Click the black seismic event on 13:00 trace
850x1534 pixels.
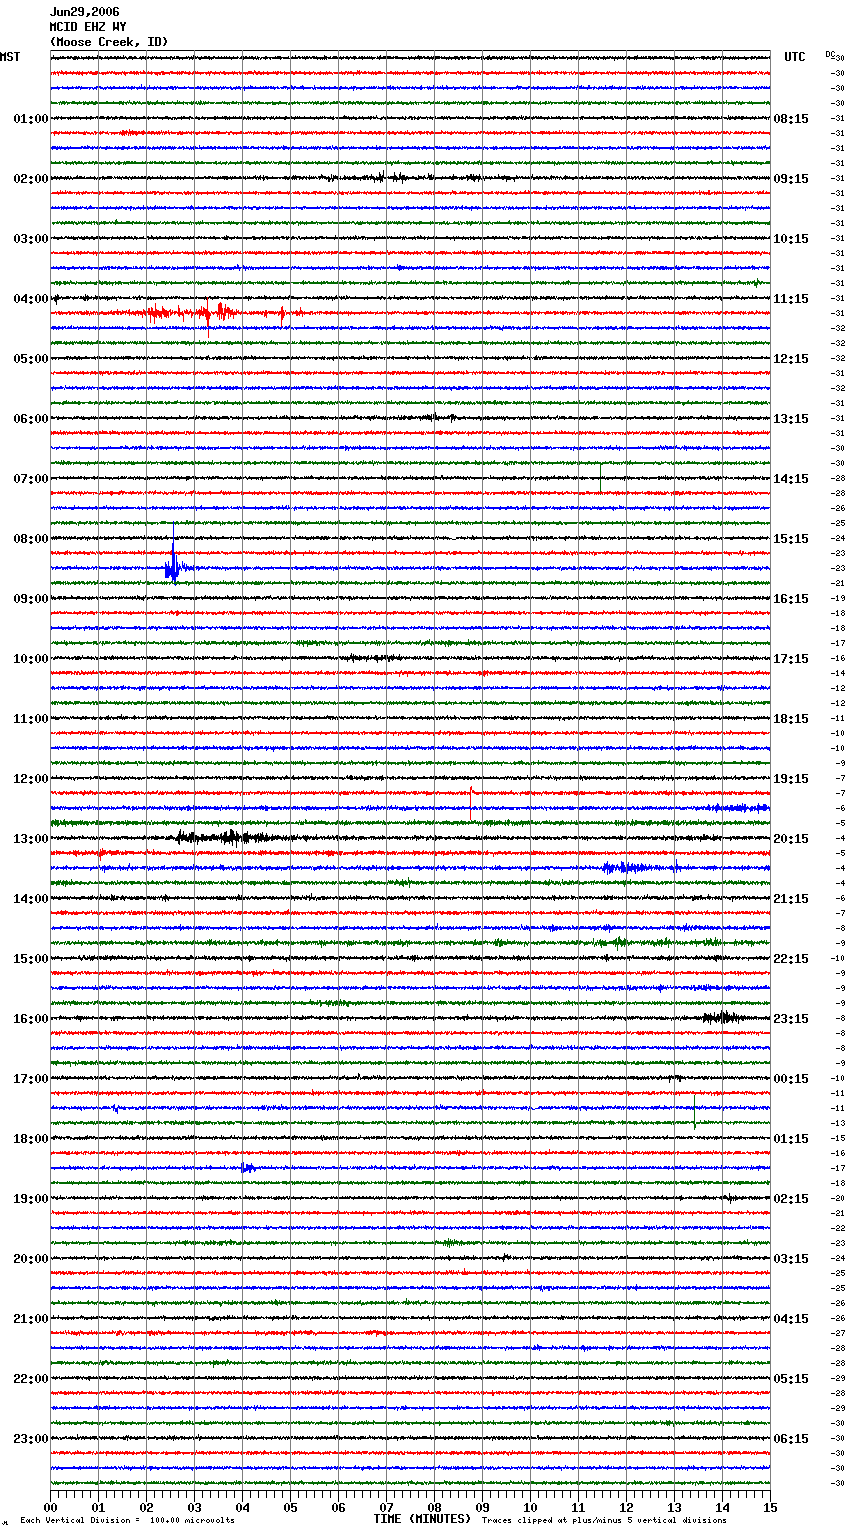(x=225, y=838)
